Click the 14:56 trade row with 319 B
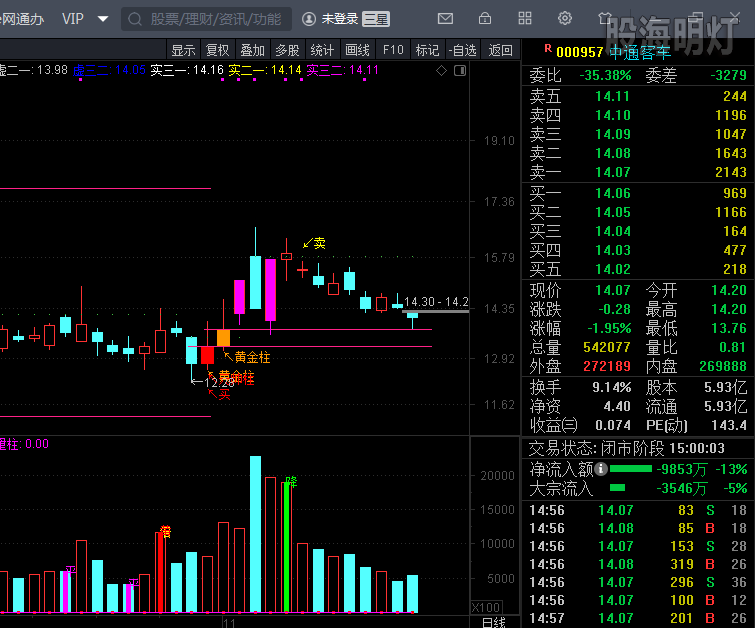 pos(638,564)
